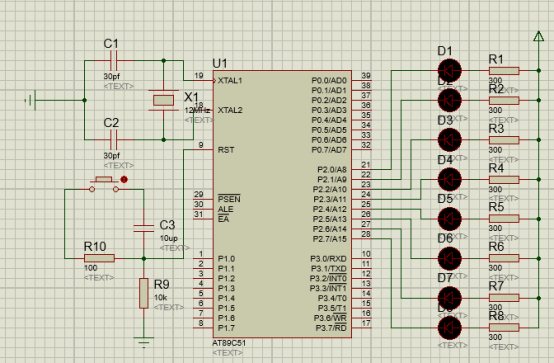
Task: Click the XTAL2 pin label
Action: 230,110
